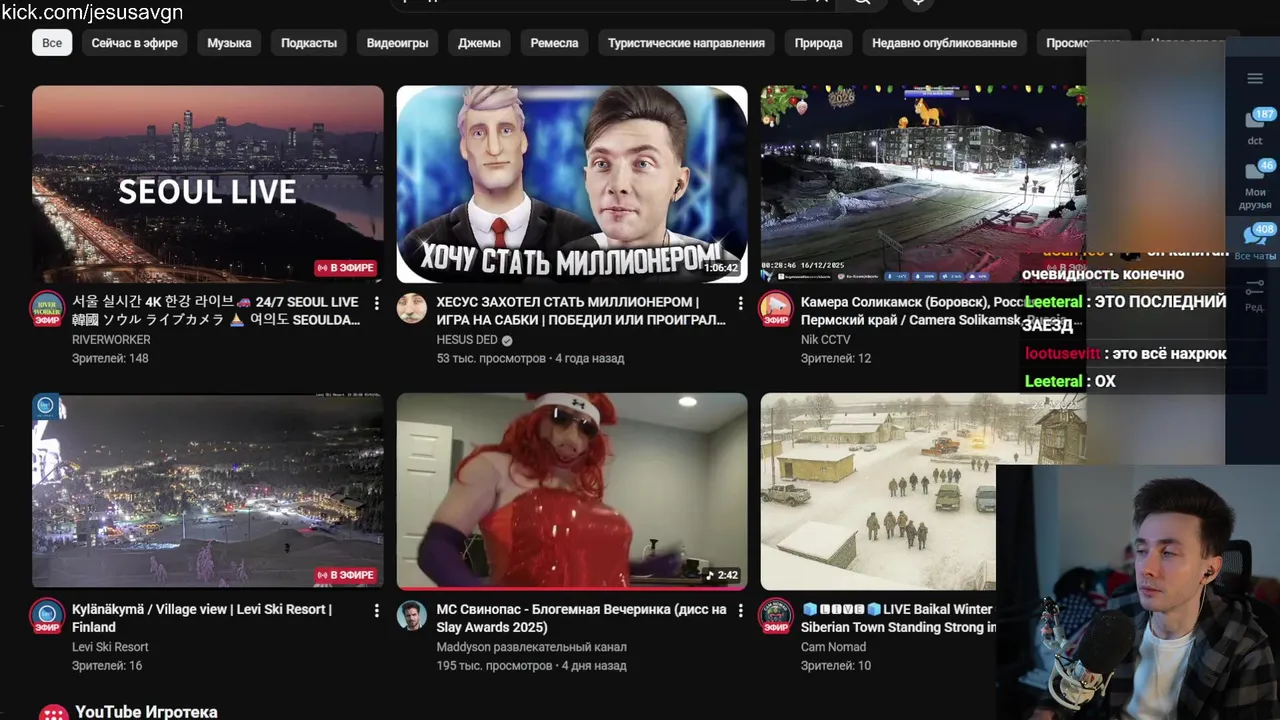Image resolution: width=1280 pixels, height=720 pixels.
Task: Open the Baikal Winter live thumbnail
Action: [878, 490]
